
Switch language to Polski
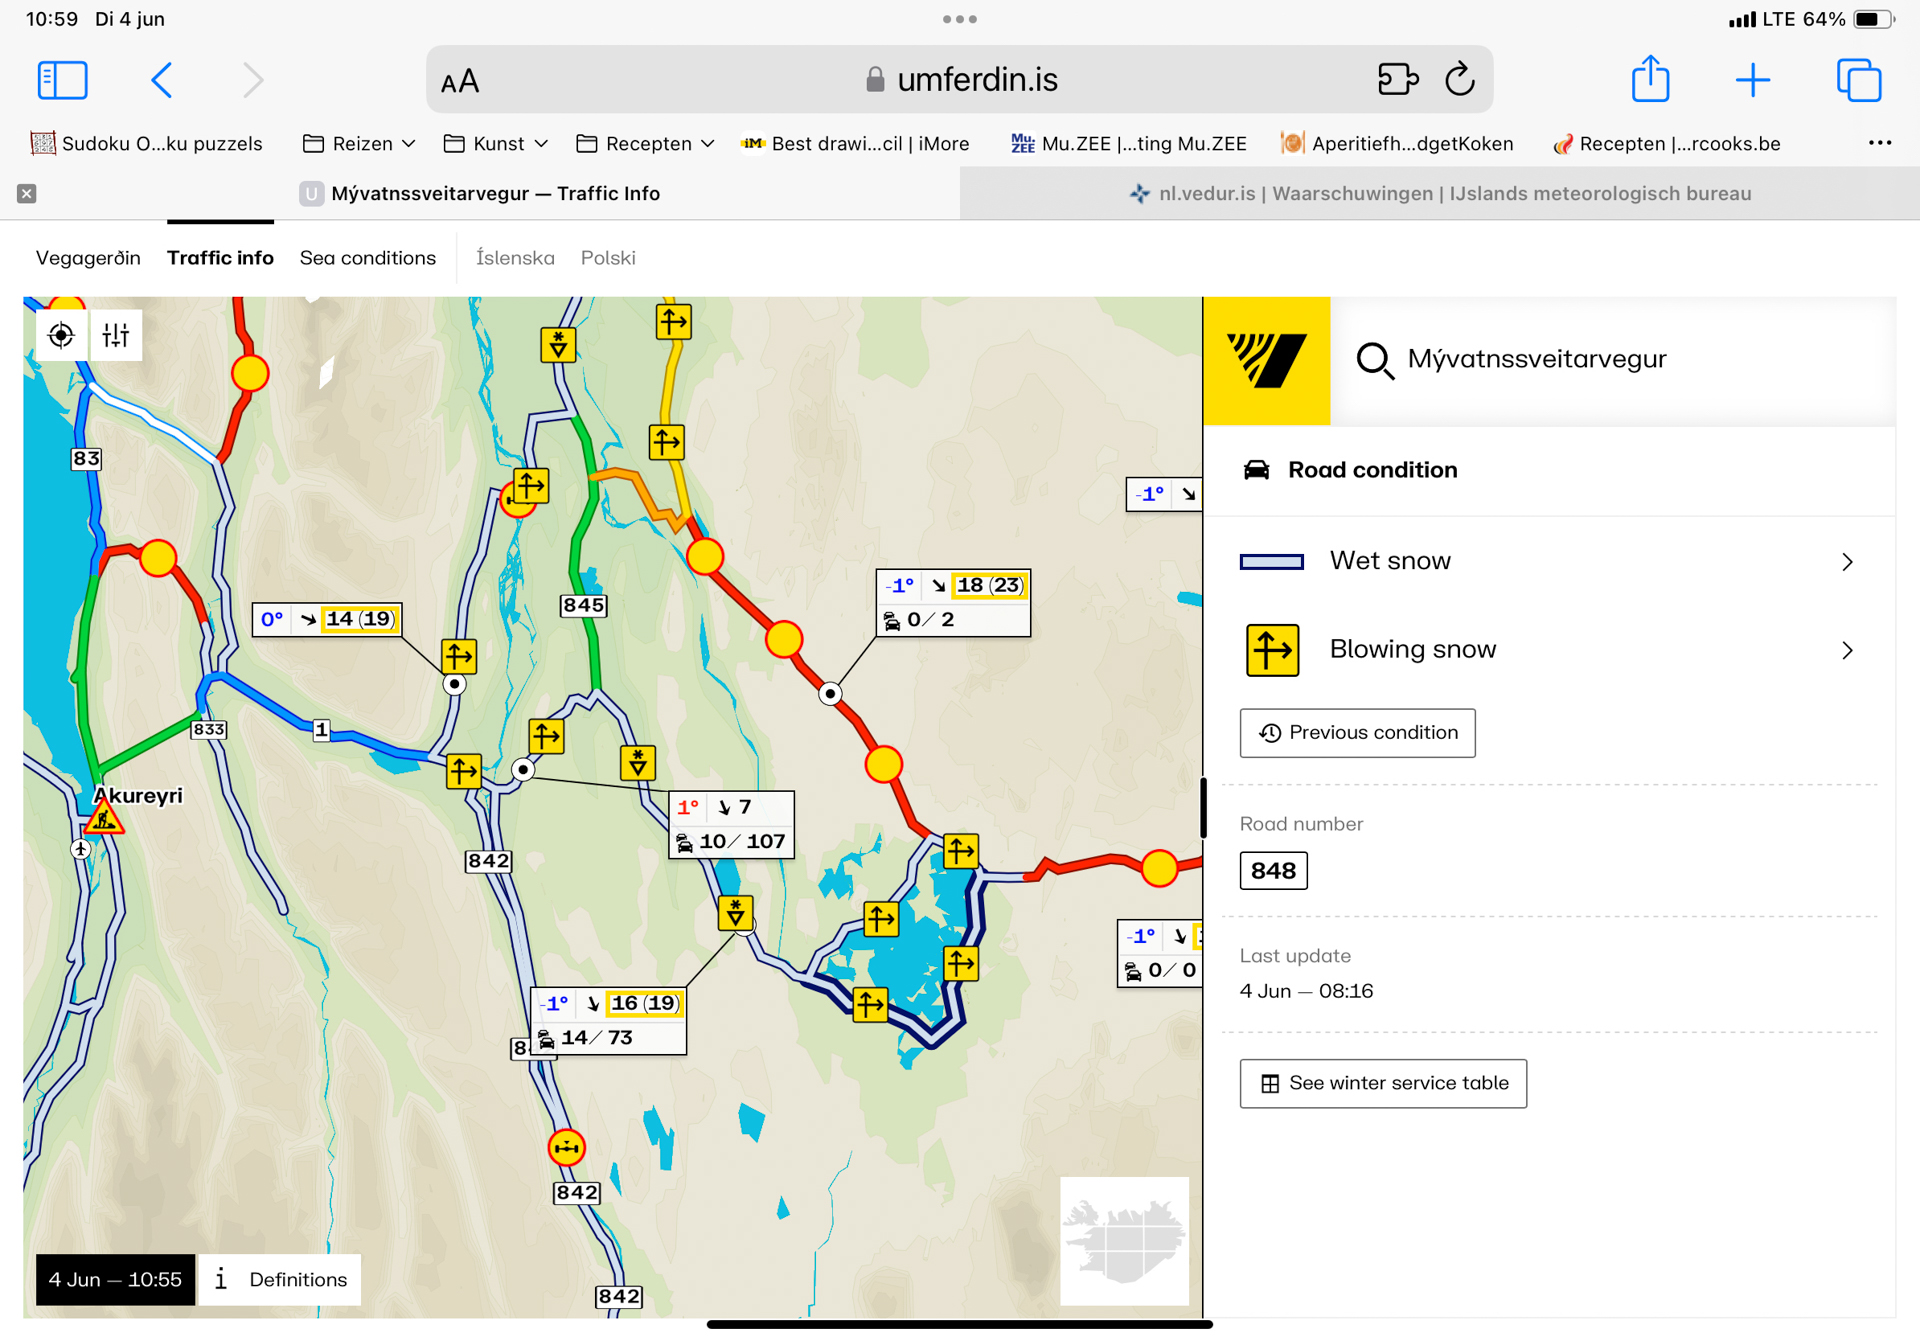608,258
